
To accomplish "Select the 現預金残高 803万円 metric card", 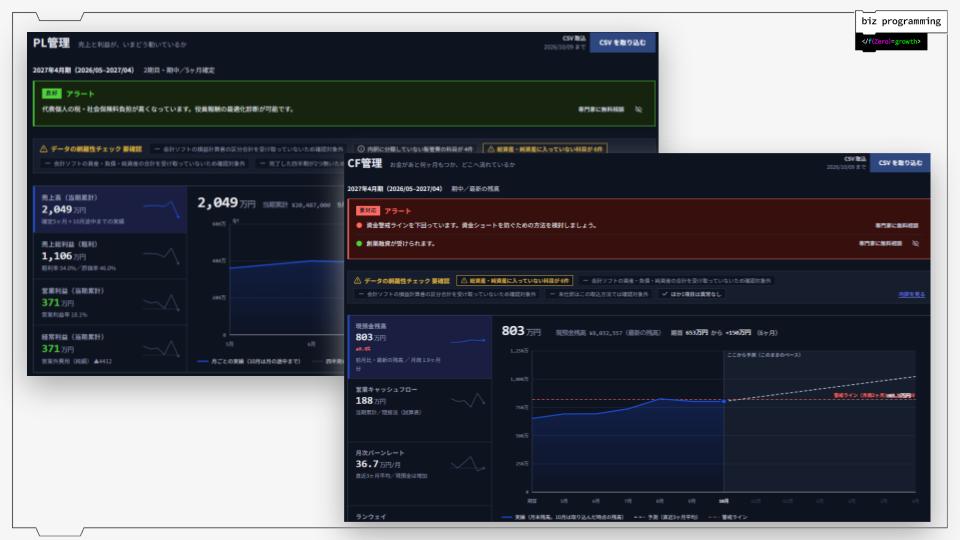I will pos(420,347).
